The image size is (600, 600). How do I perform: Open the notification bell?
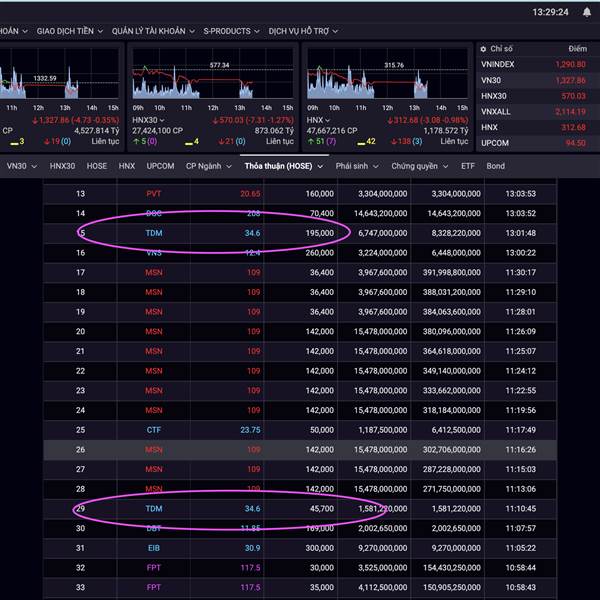click(x=587, y=12)
